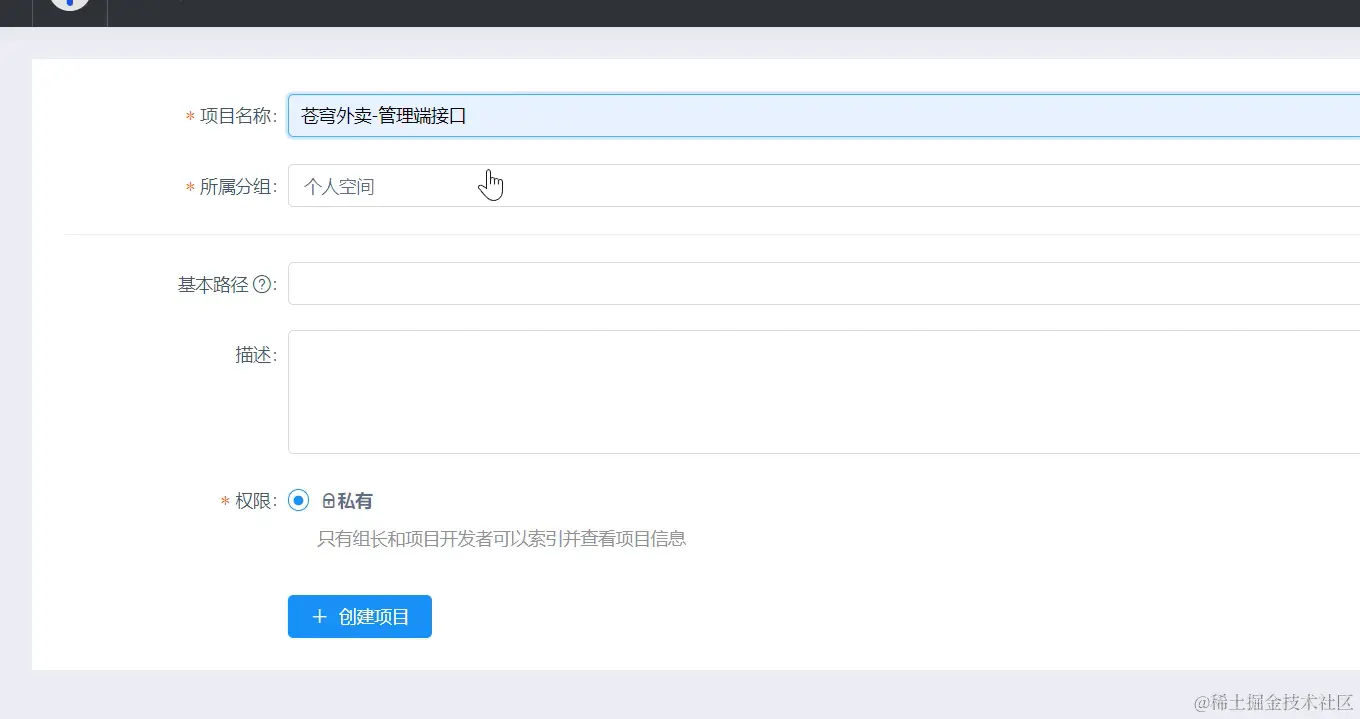Click the text 只有组长和项目开发者可以索引并查看项目信息
Viewport: 1360px width, 719px height.
point(502,539)
